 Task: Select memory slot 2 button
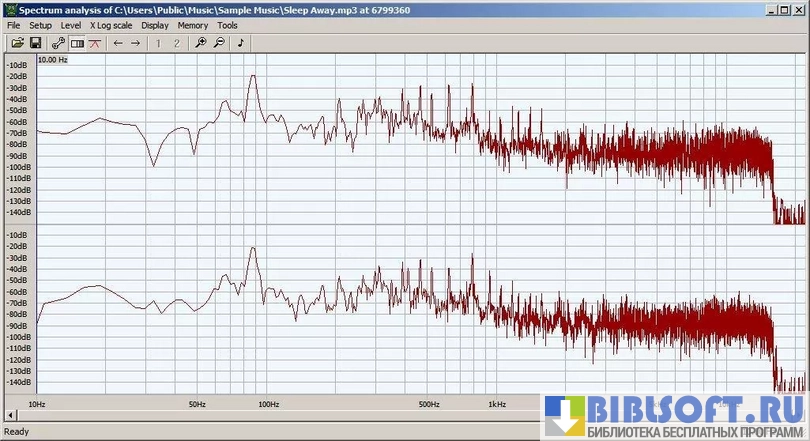(x=177, y=43)
